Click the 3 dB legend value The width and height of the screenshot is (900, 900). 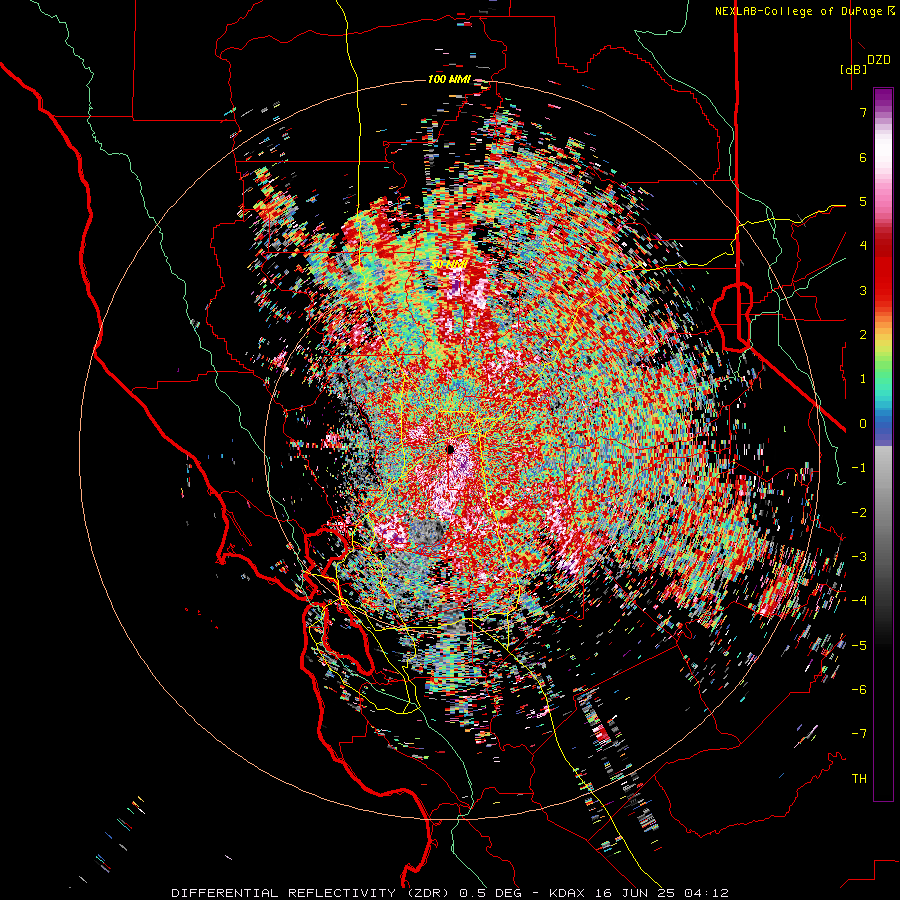tap(863, 290)
